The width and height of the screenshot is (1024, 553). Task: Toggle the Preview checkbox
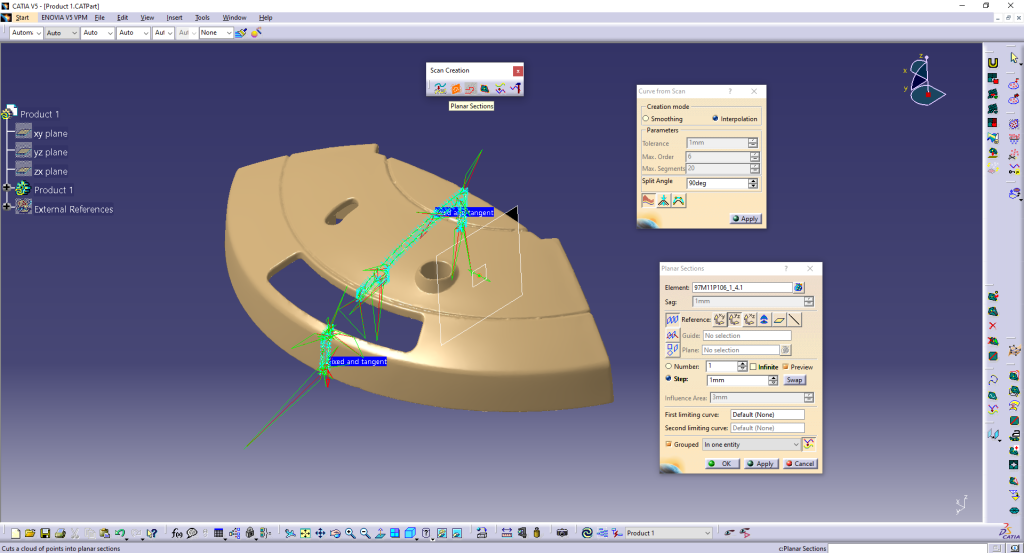786,367
